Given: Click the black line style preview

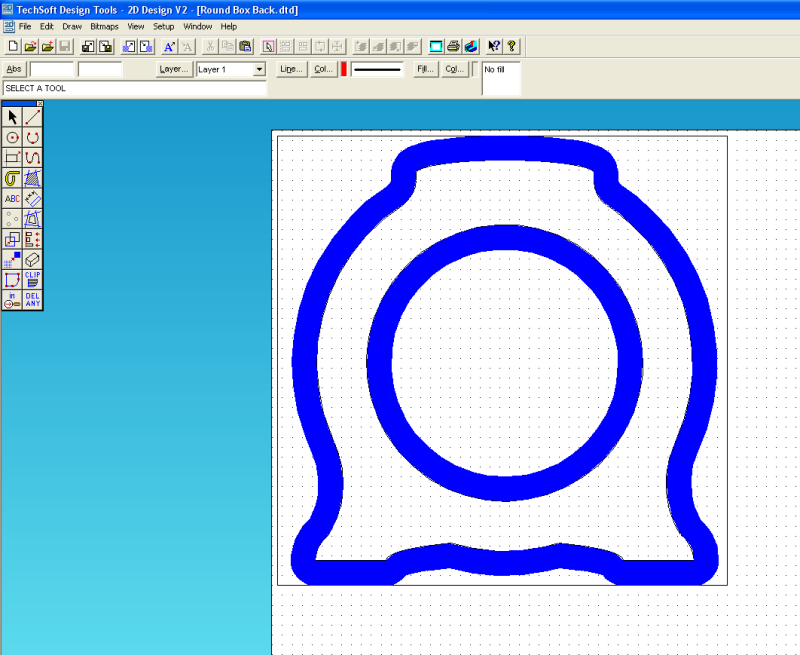Looking at the screenshot, I should point(377,69).
